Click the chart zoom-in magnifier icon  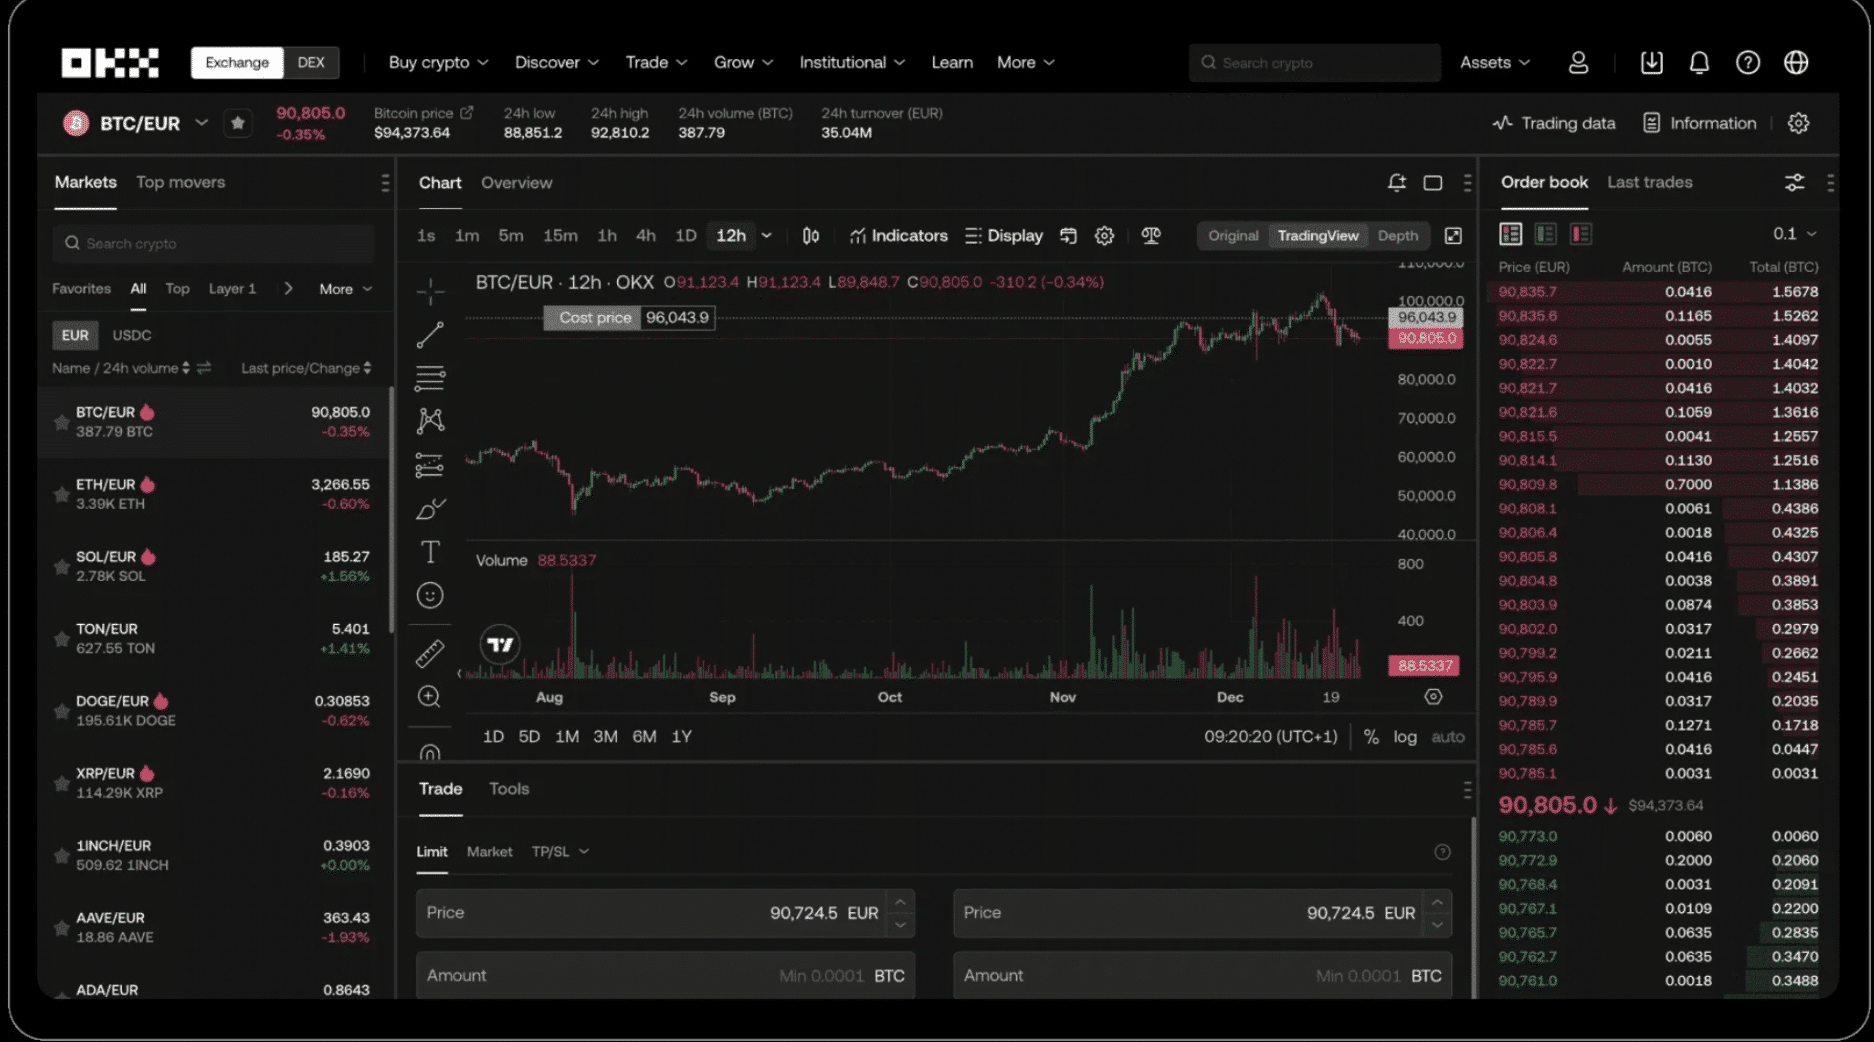pyautogui.click(x=430, y=697)
